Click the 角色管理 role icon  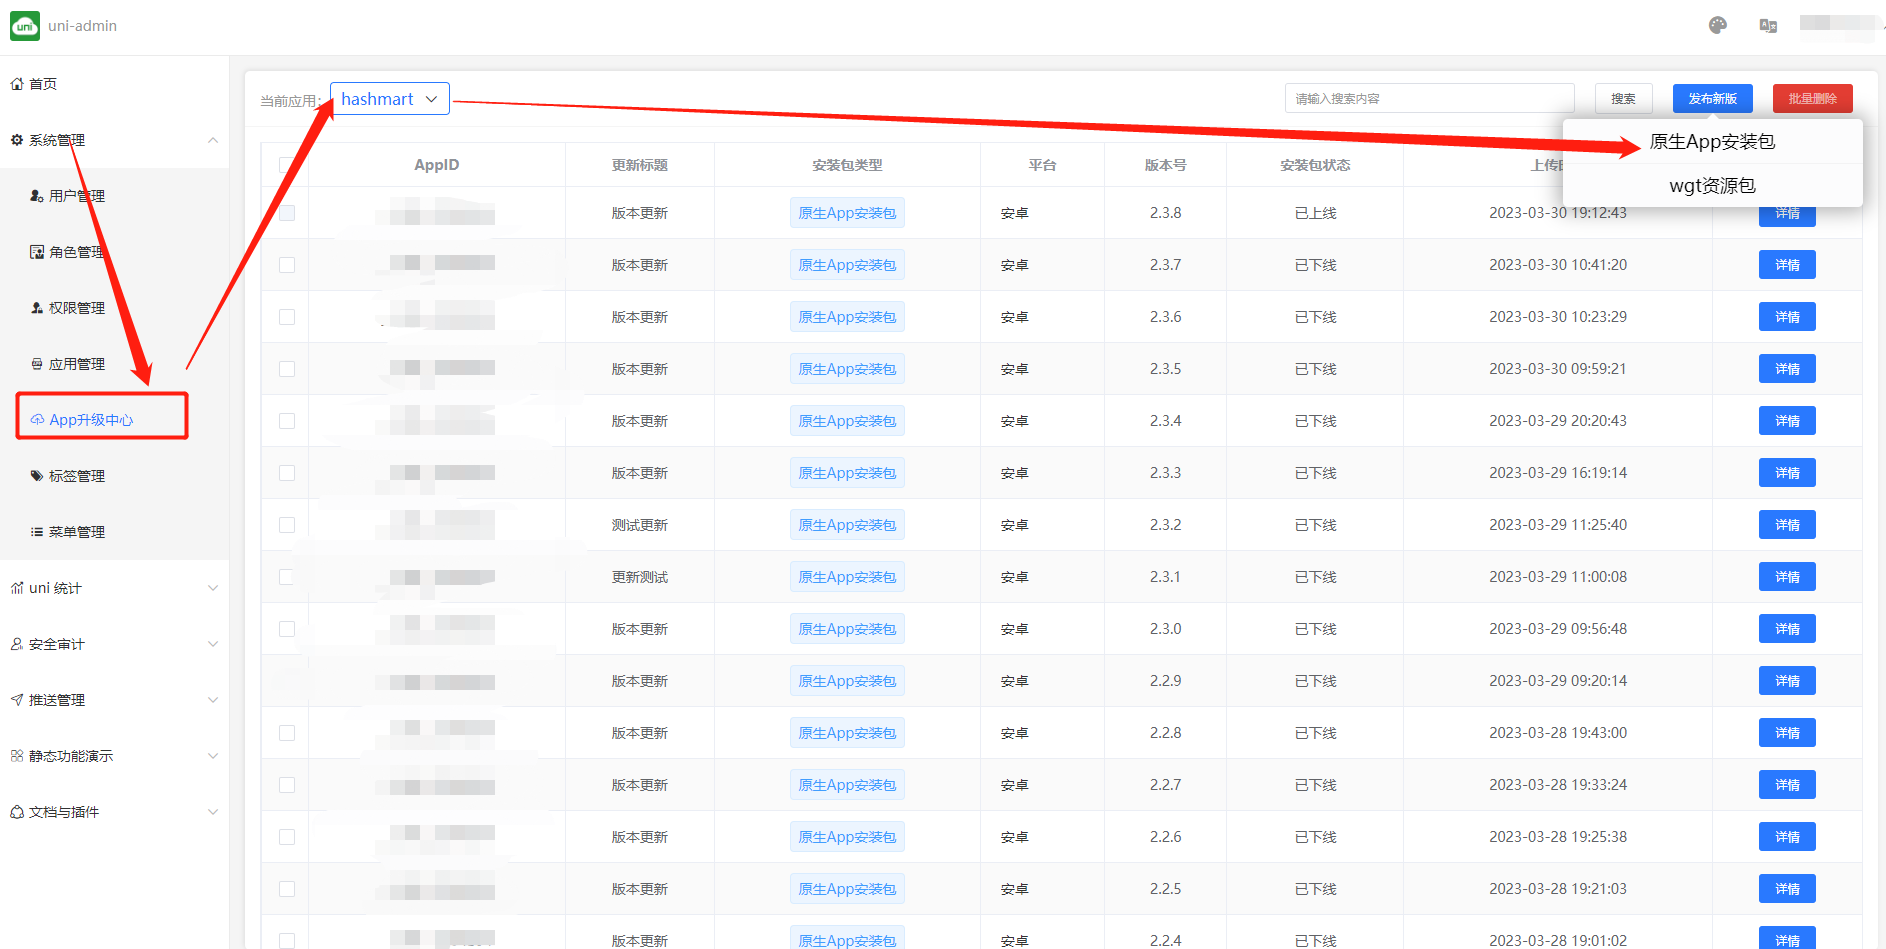coord(37,252)
